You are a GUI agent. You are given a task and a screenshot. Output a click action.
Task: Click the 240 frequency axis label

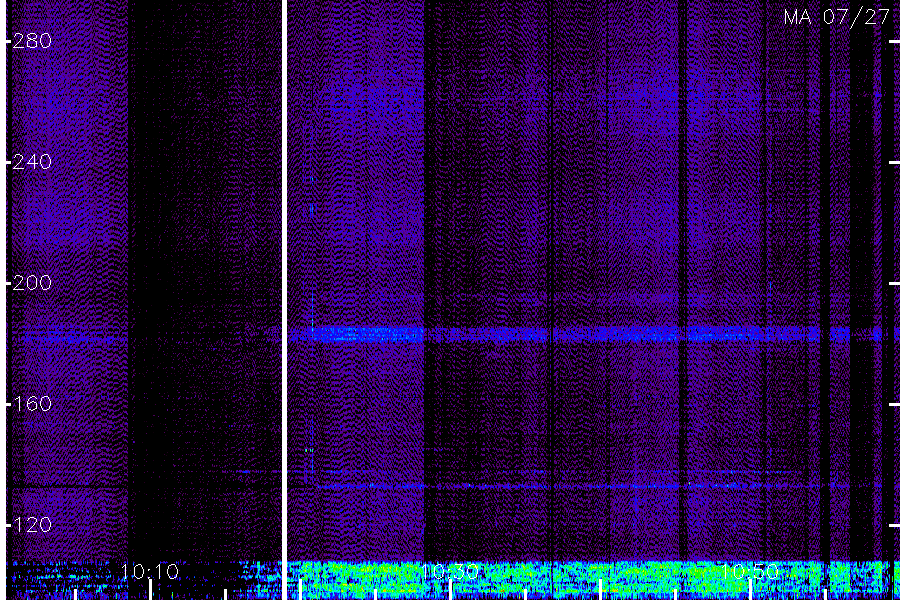click(32, 162)
